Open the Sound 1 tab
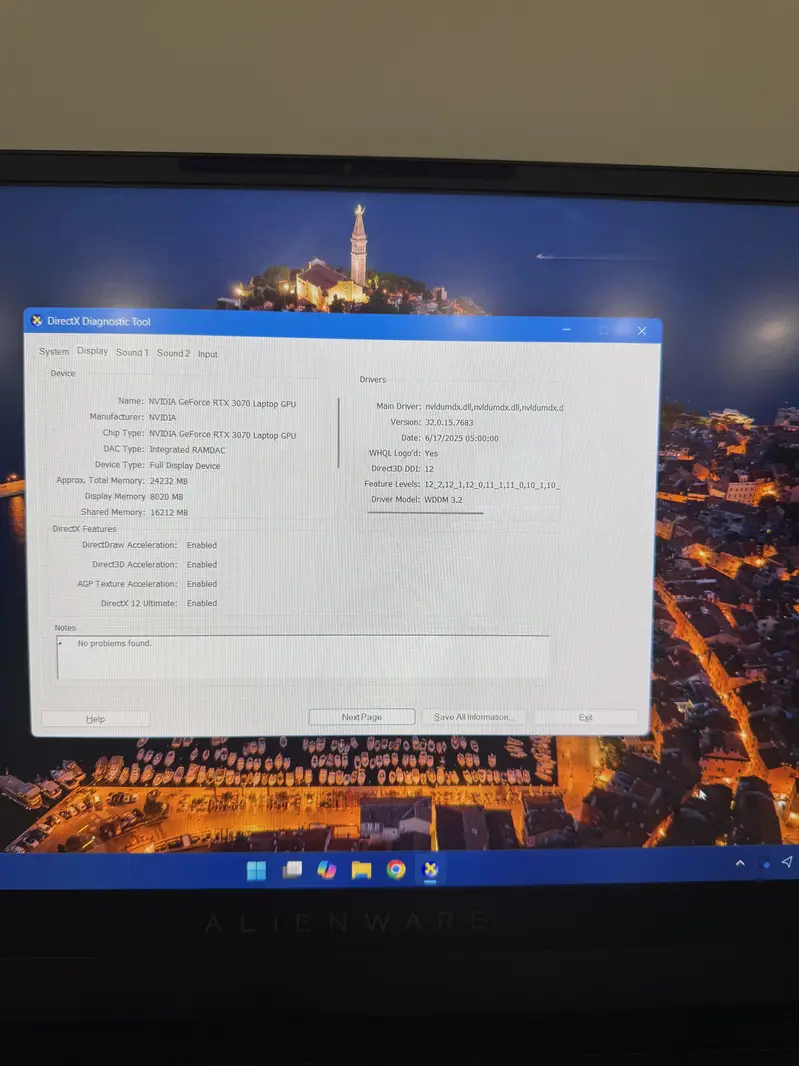 tap(132, 353)
